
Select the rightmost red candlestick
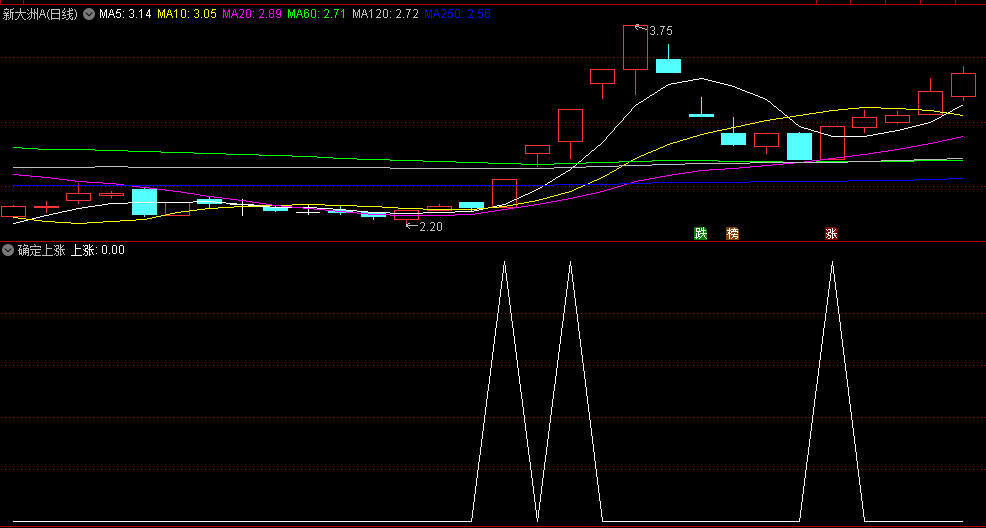(x=963, y=84)
